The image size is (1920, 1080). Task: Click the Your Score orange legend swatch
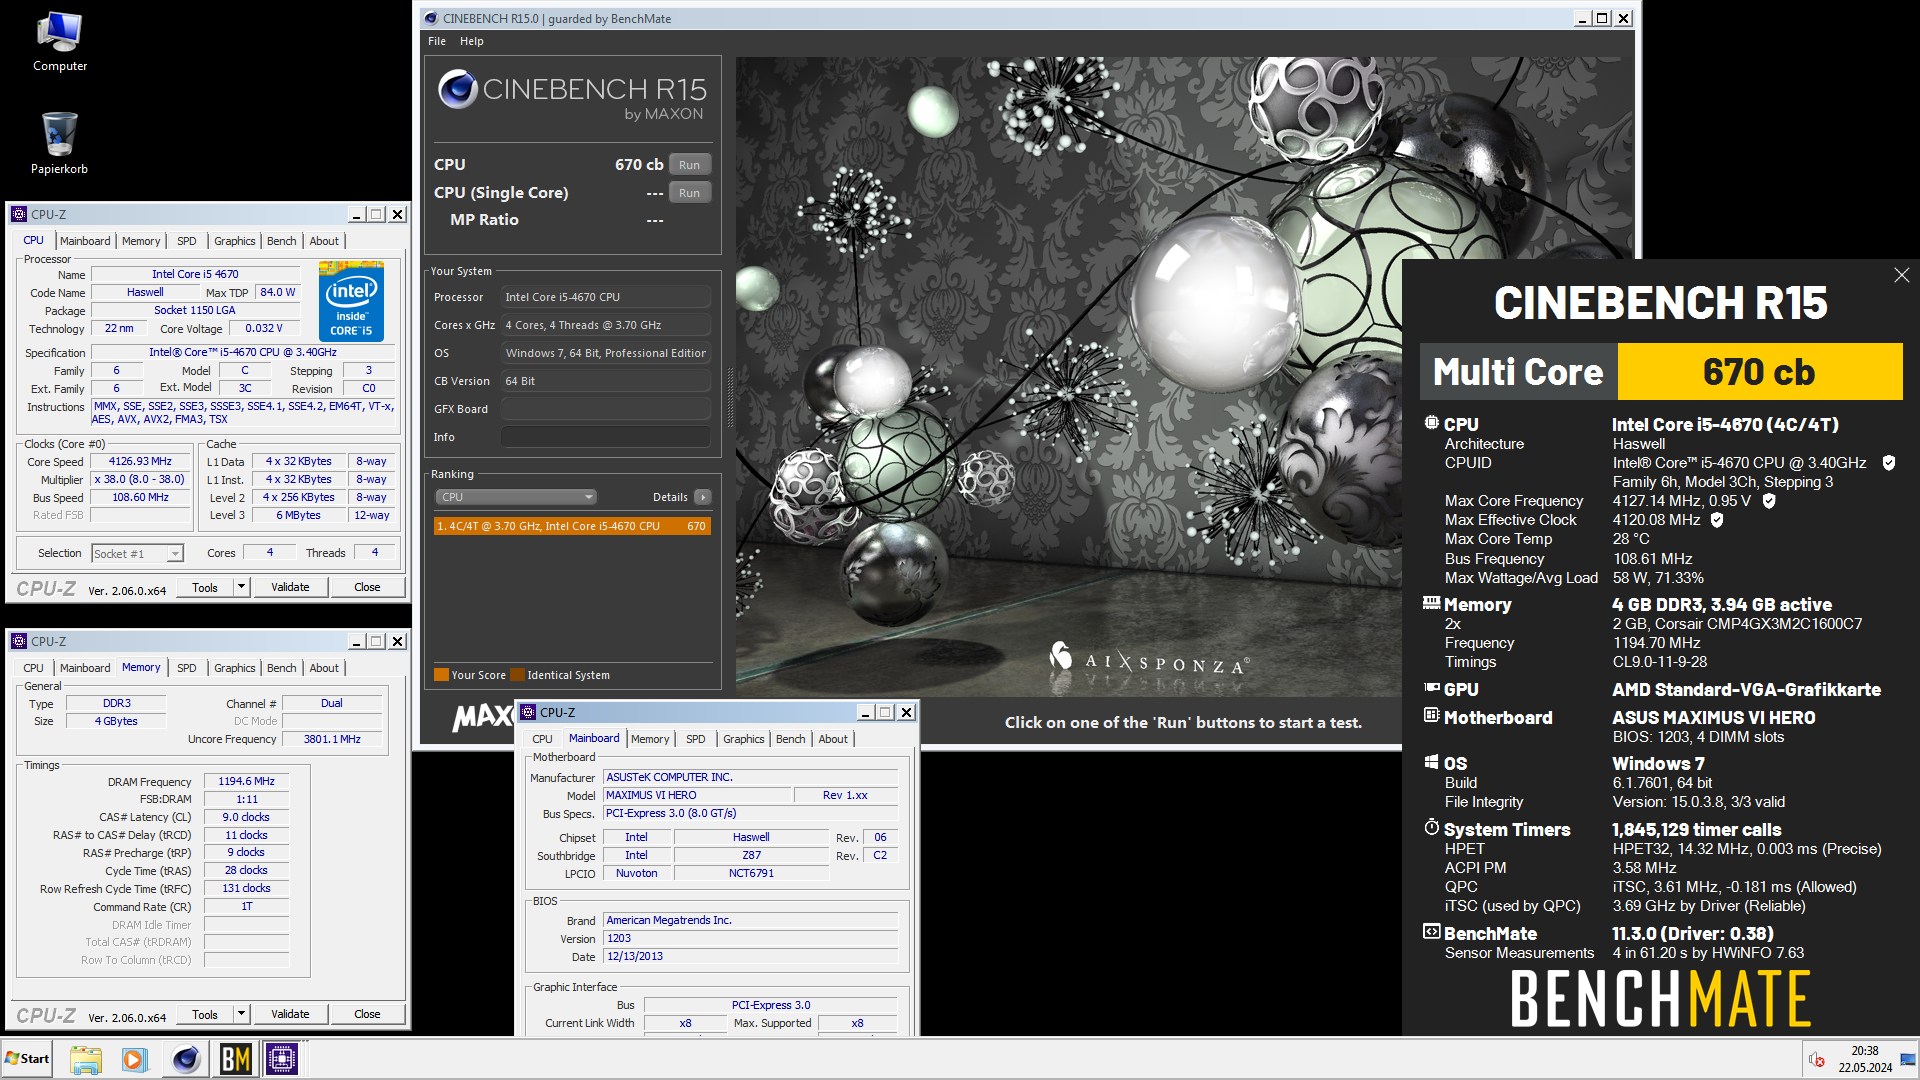pyautogui.click(x=441, y=675)
